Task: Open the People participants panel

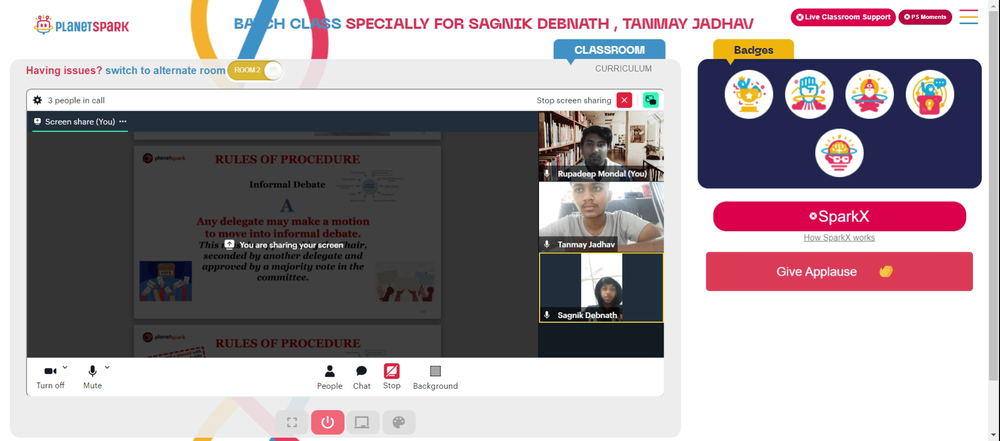Action: click(330, 377)
